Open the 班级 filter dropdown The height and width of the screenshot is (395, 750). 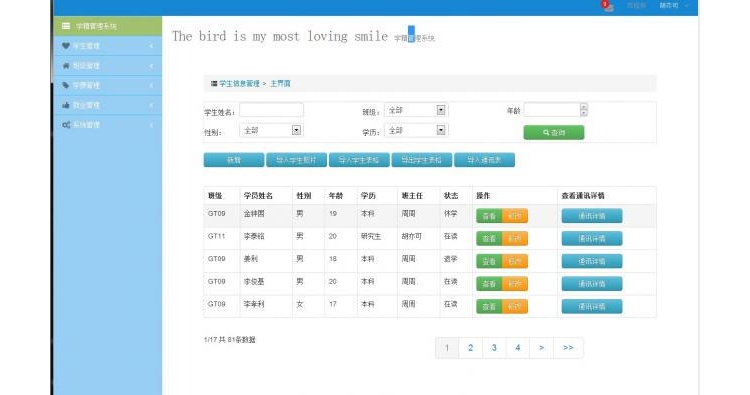click(415, 110)
